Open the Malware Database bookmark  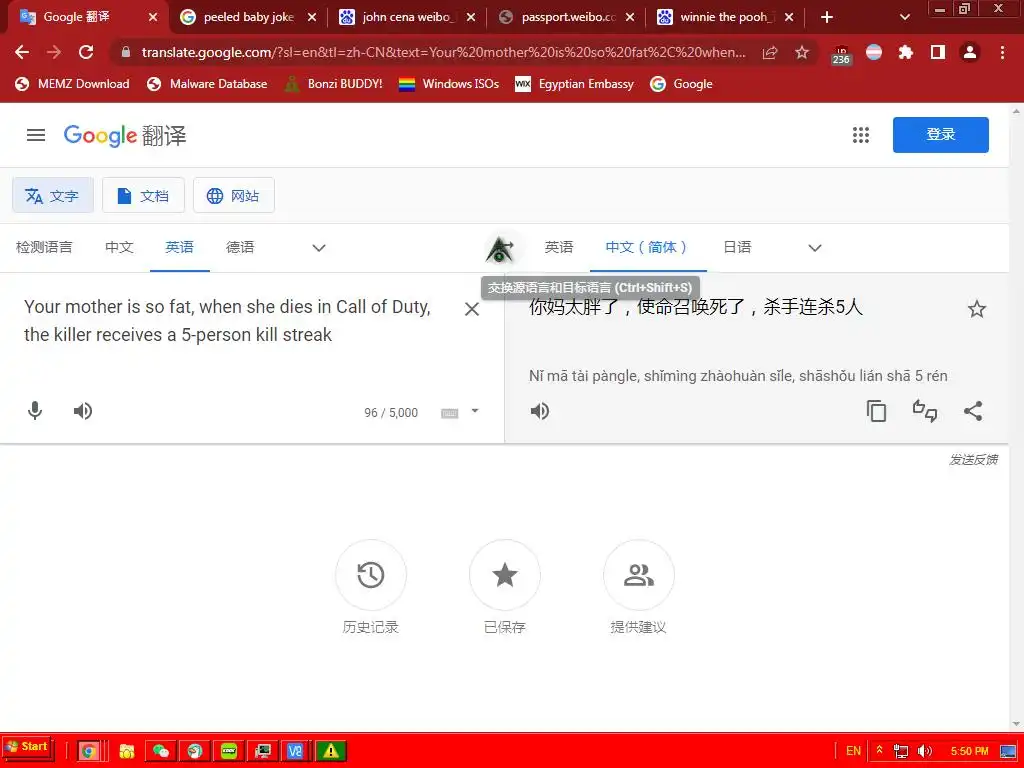(207, 84)
